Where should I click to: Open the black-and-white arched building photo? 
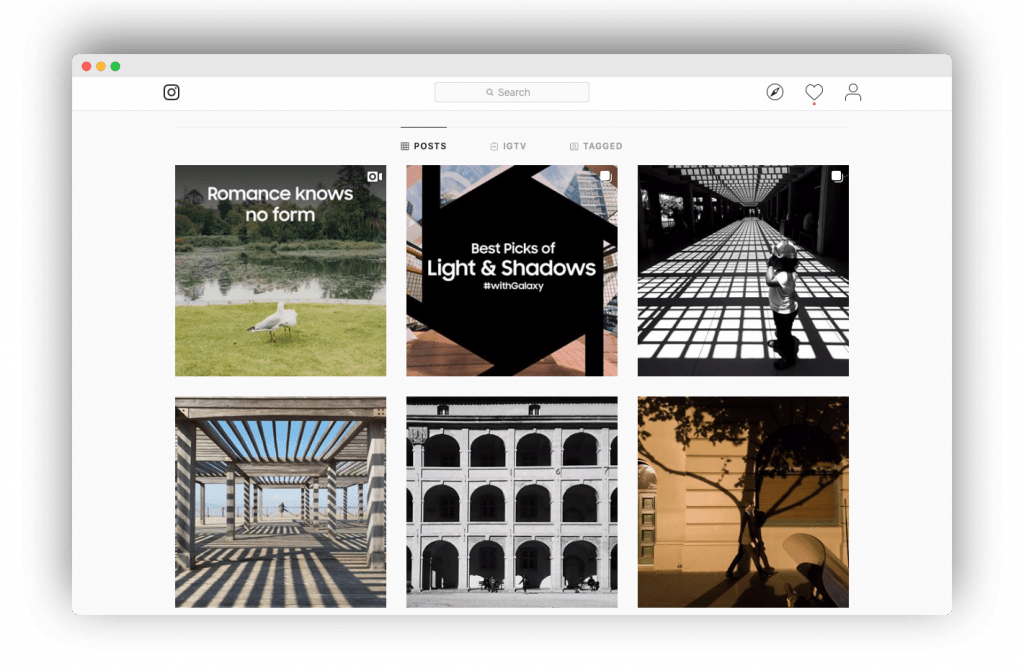click(x=511, y=502)
